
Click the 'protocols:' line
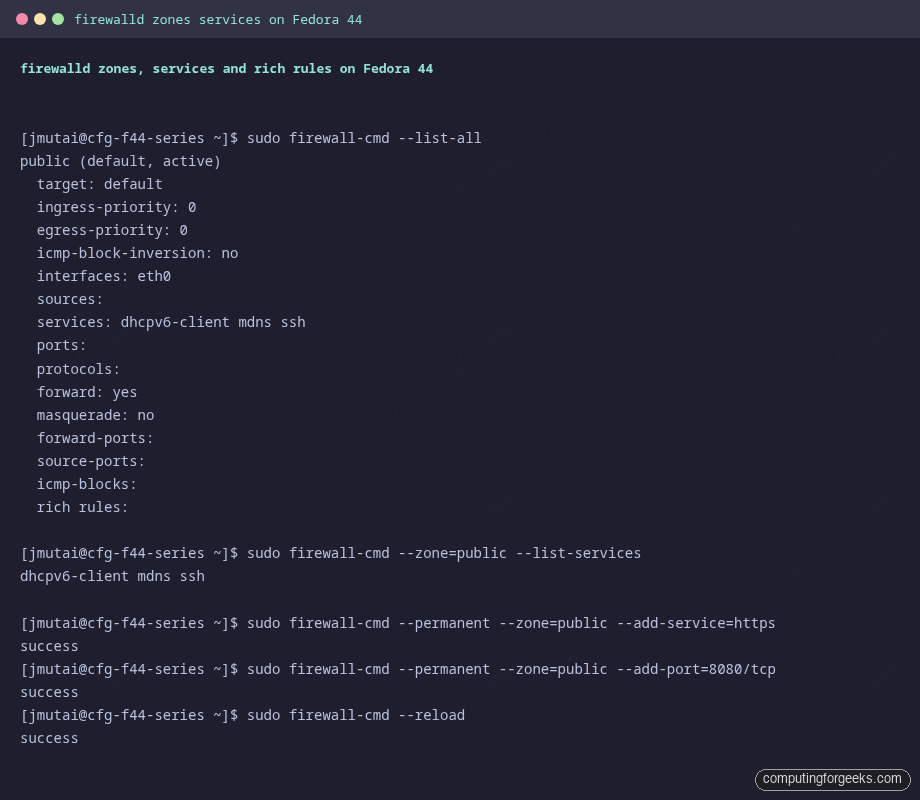pyautogui.click(x=78, y=369)
